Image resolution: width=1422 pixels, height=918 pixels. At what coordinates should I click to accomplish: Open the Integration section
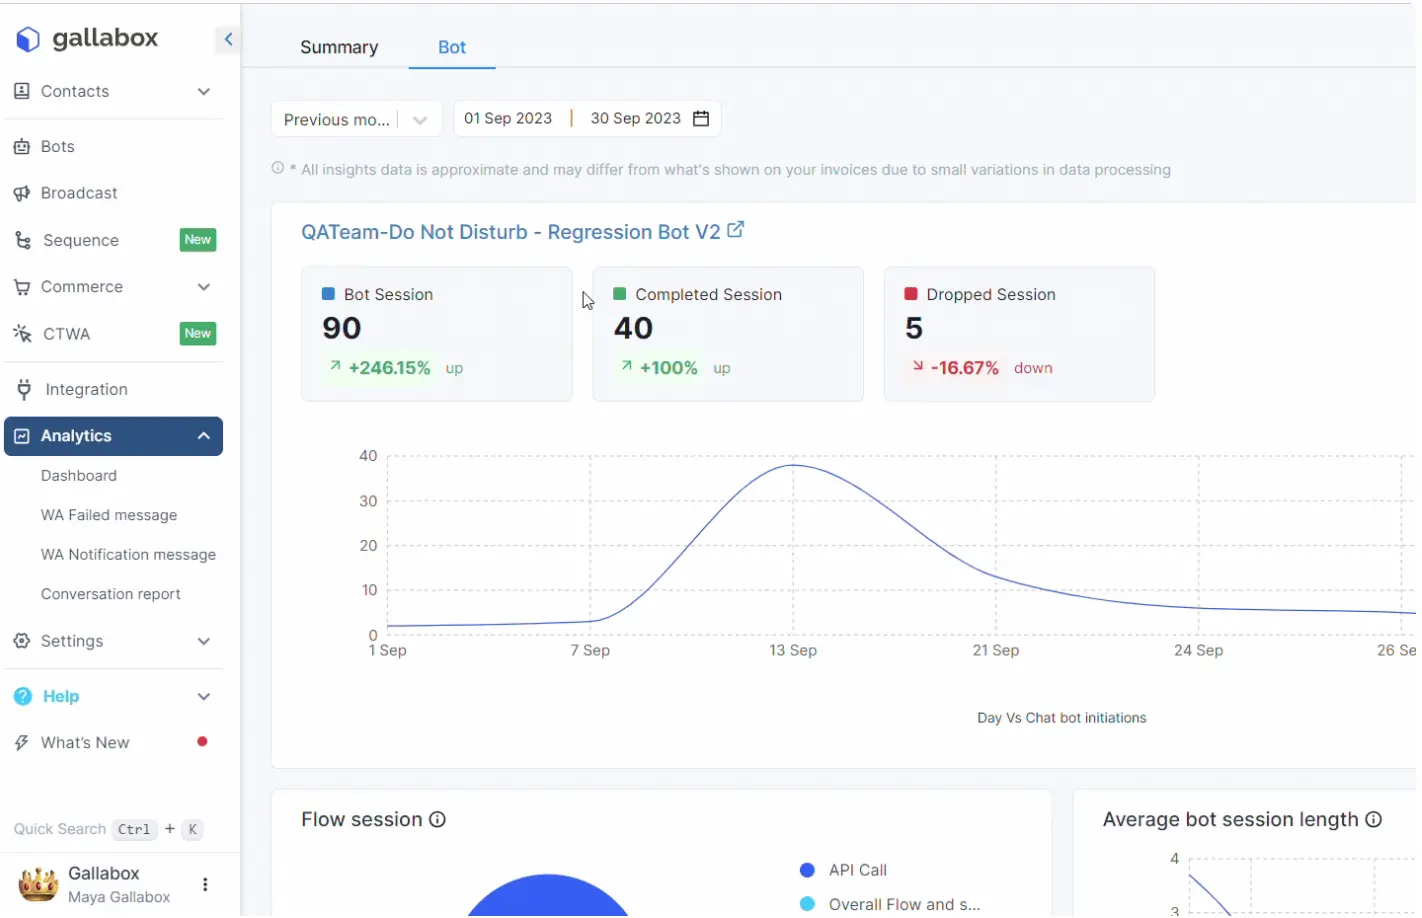click(x=86, y=390)
